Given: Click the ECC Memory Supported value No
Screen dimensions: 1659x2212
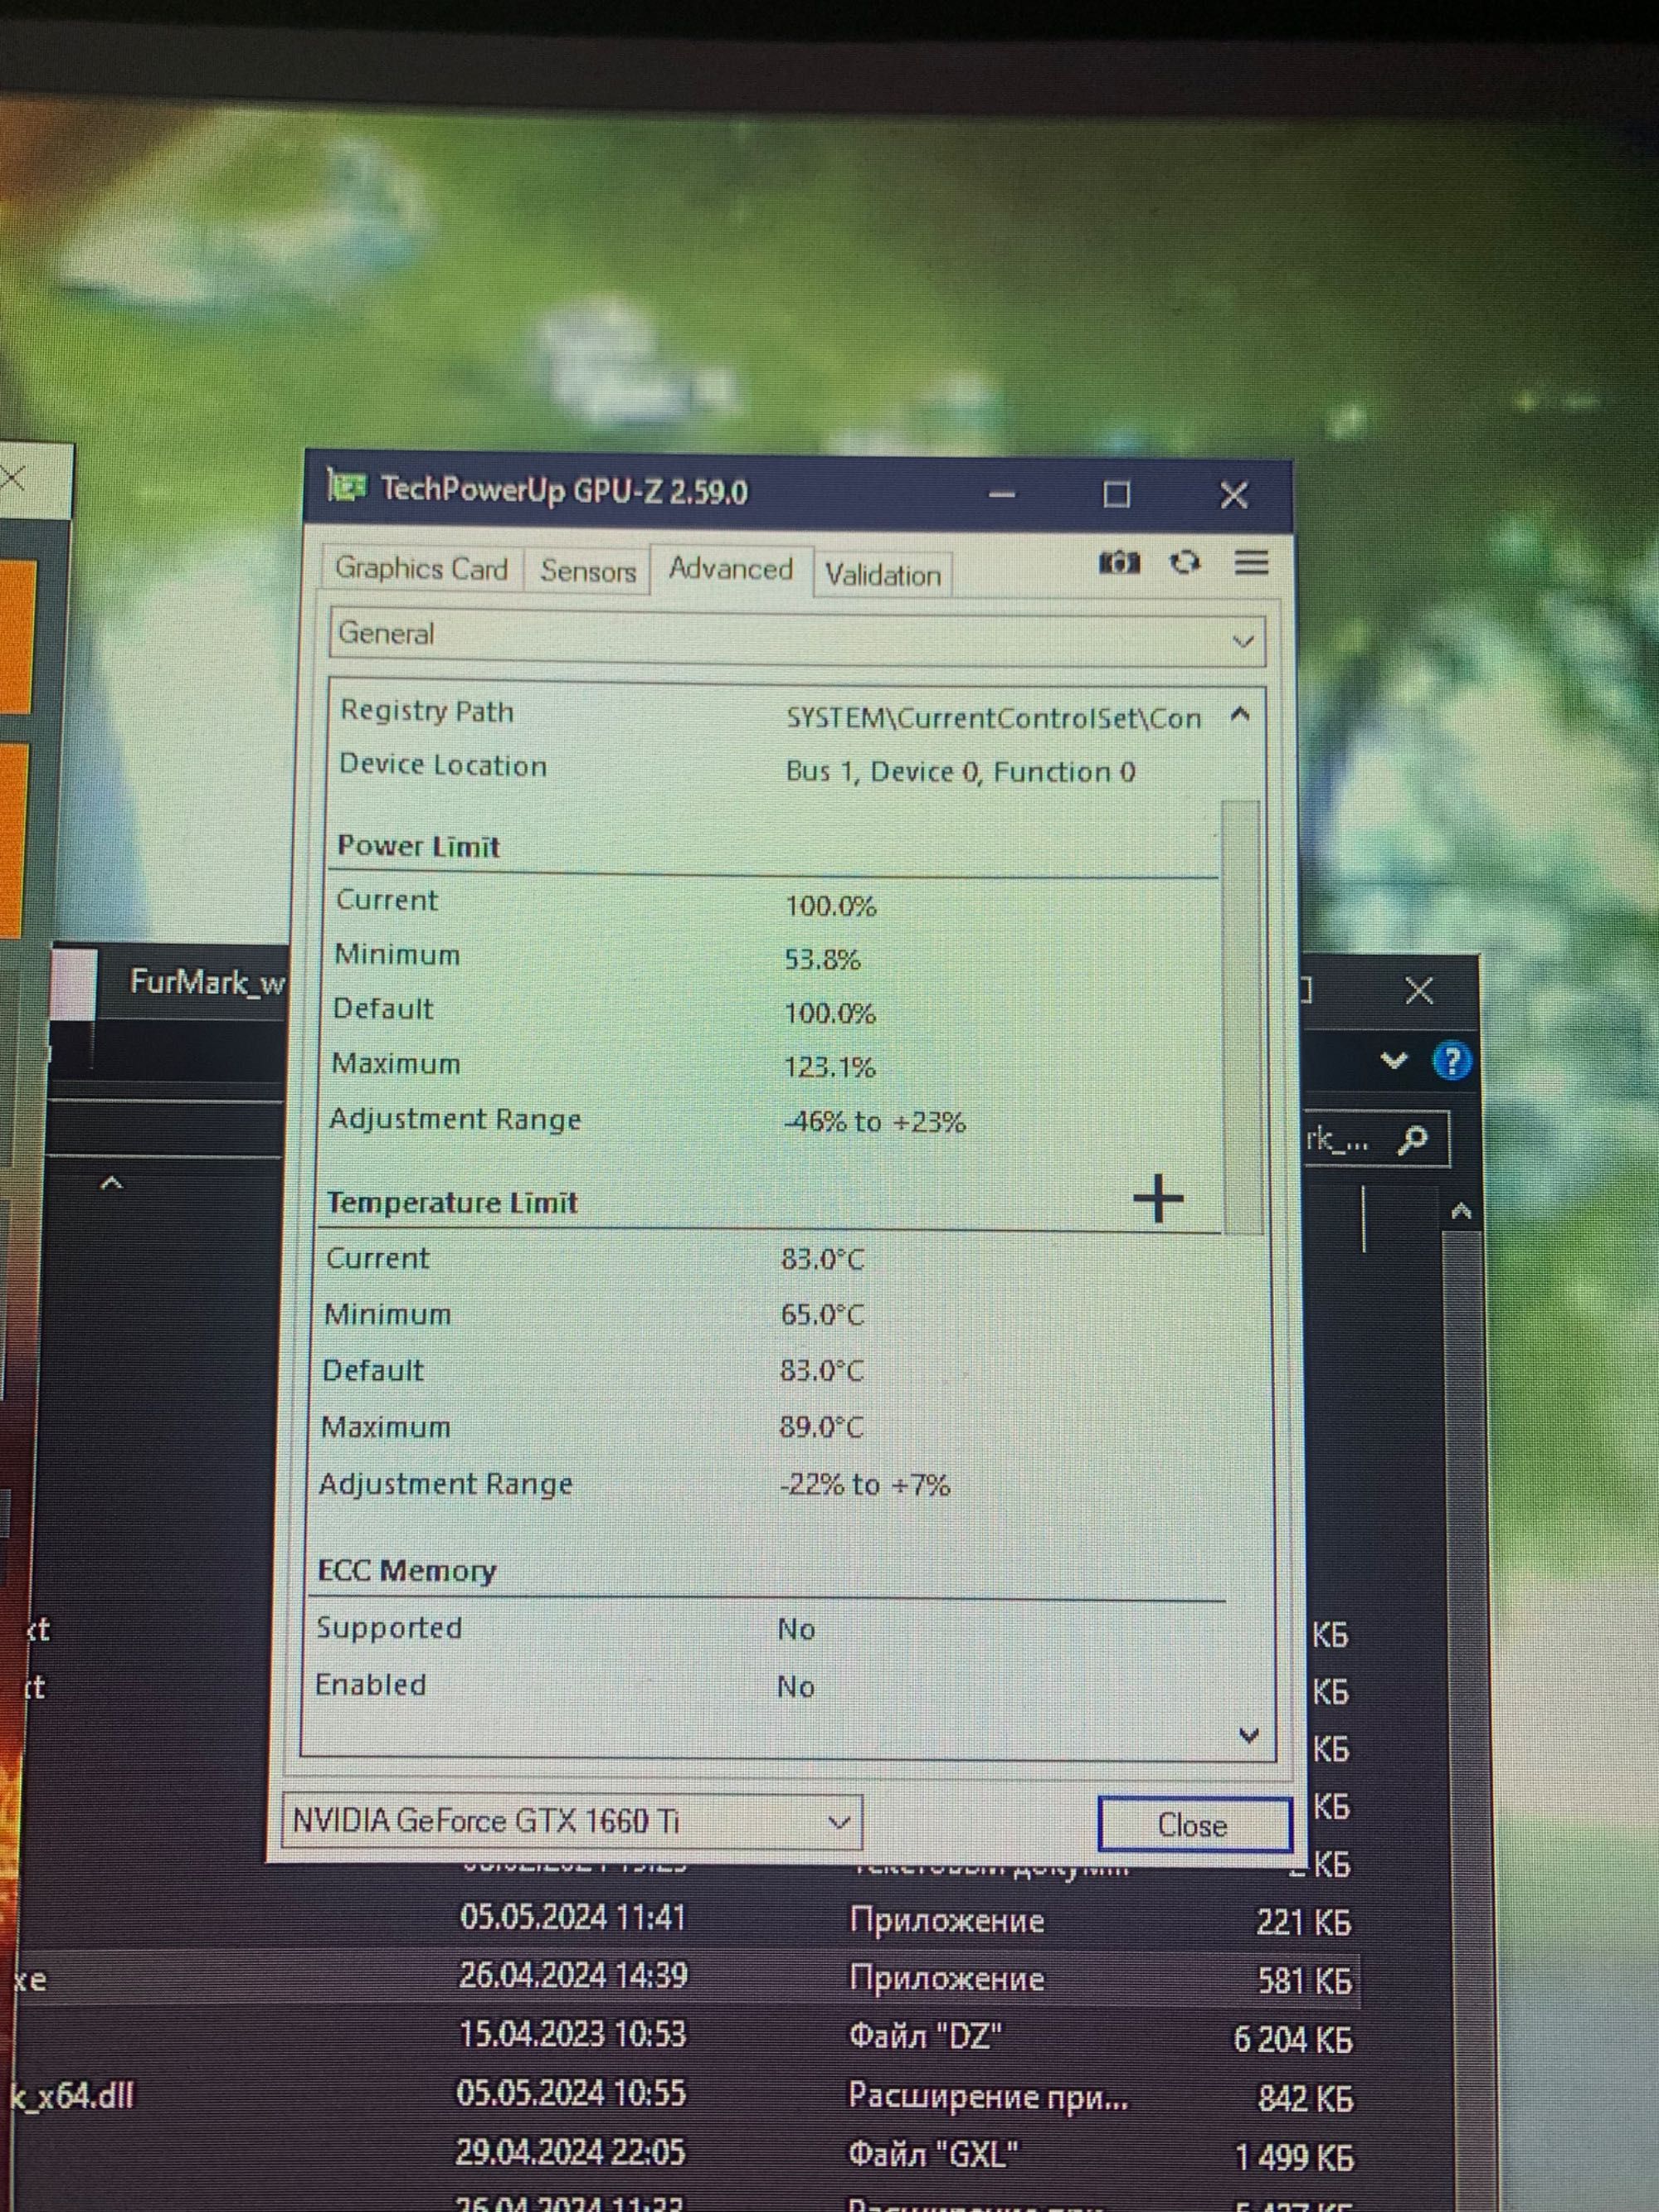Looking at the screenshot, I should click(796, 1630).
